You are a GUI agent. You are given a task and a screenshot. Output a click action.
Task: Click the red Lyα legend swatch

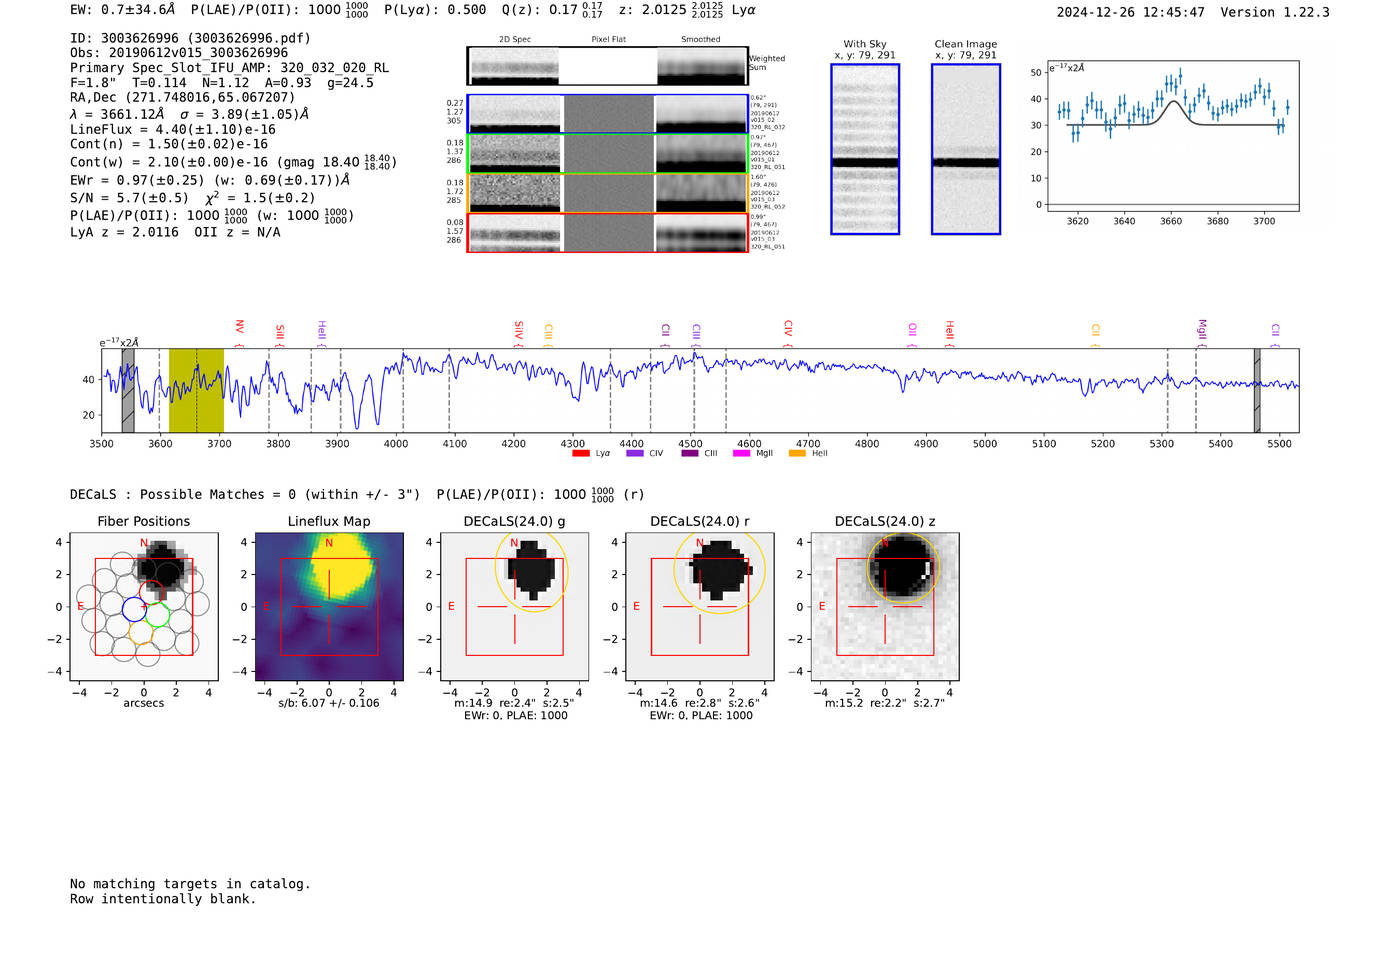(x=580, y=453)
